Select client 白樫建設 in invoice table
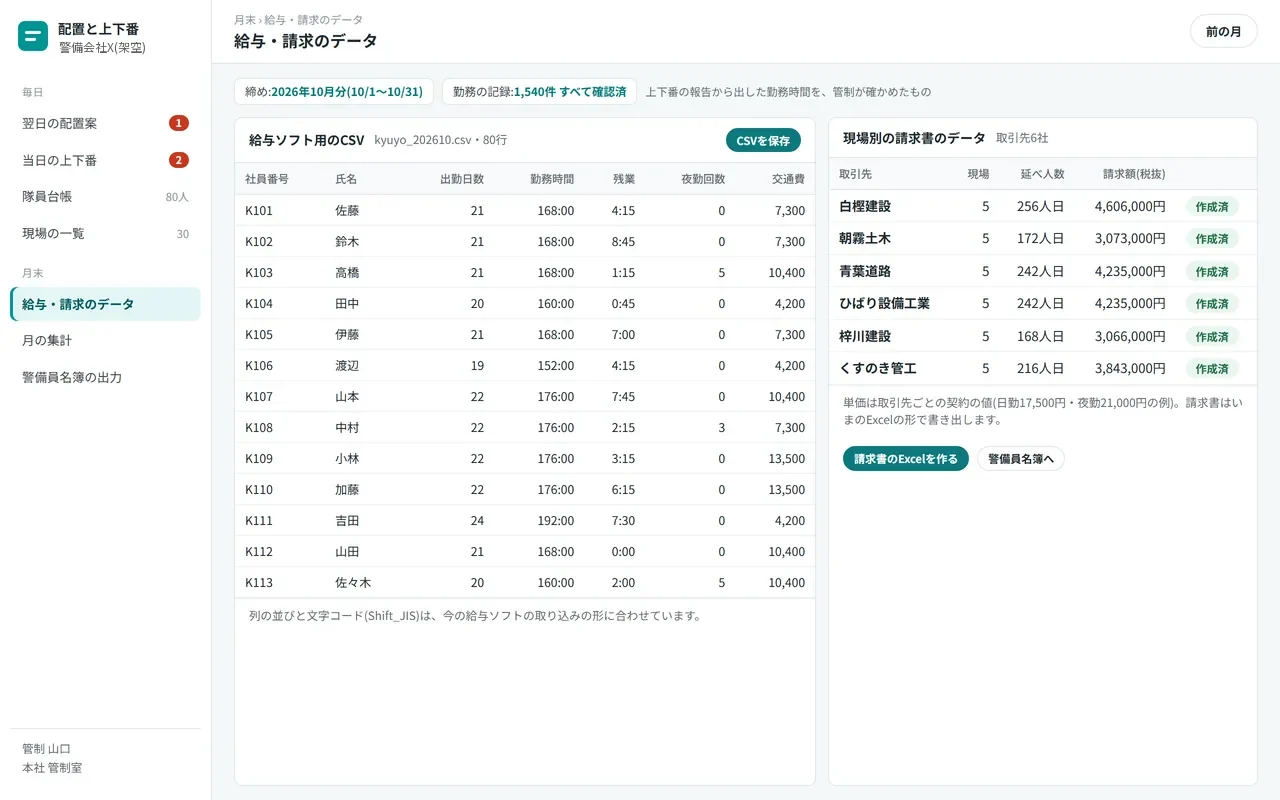The width and height of the screenshot is (1280, 800). click(865, 206)
